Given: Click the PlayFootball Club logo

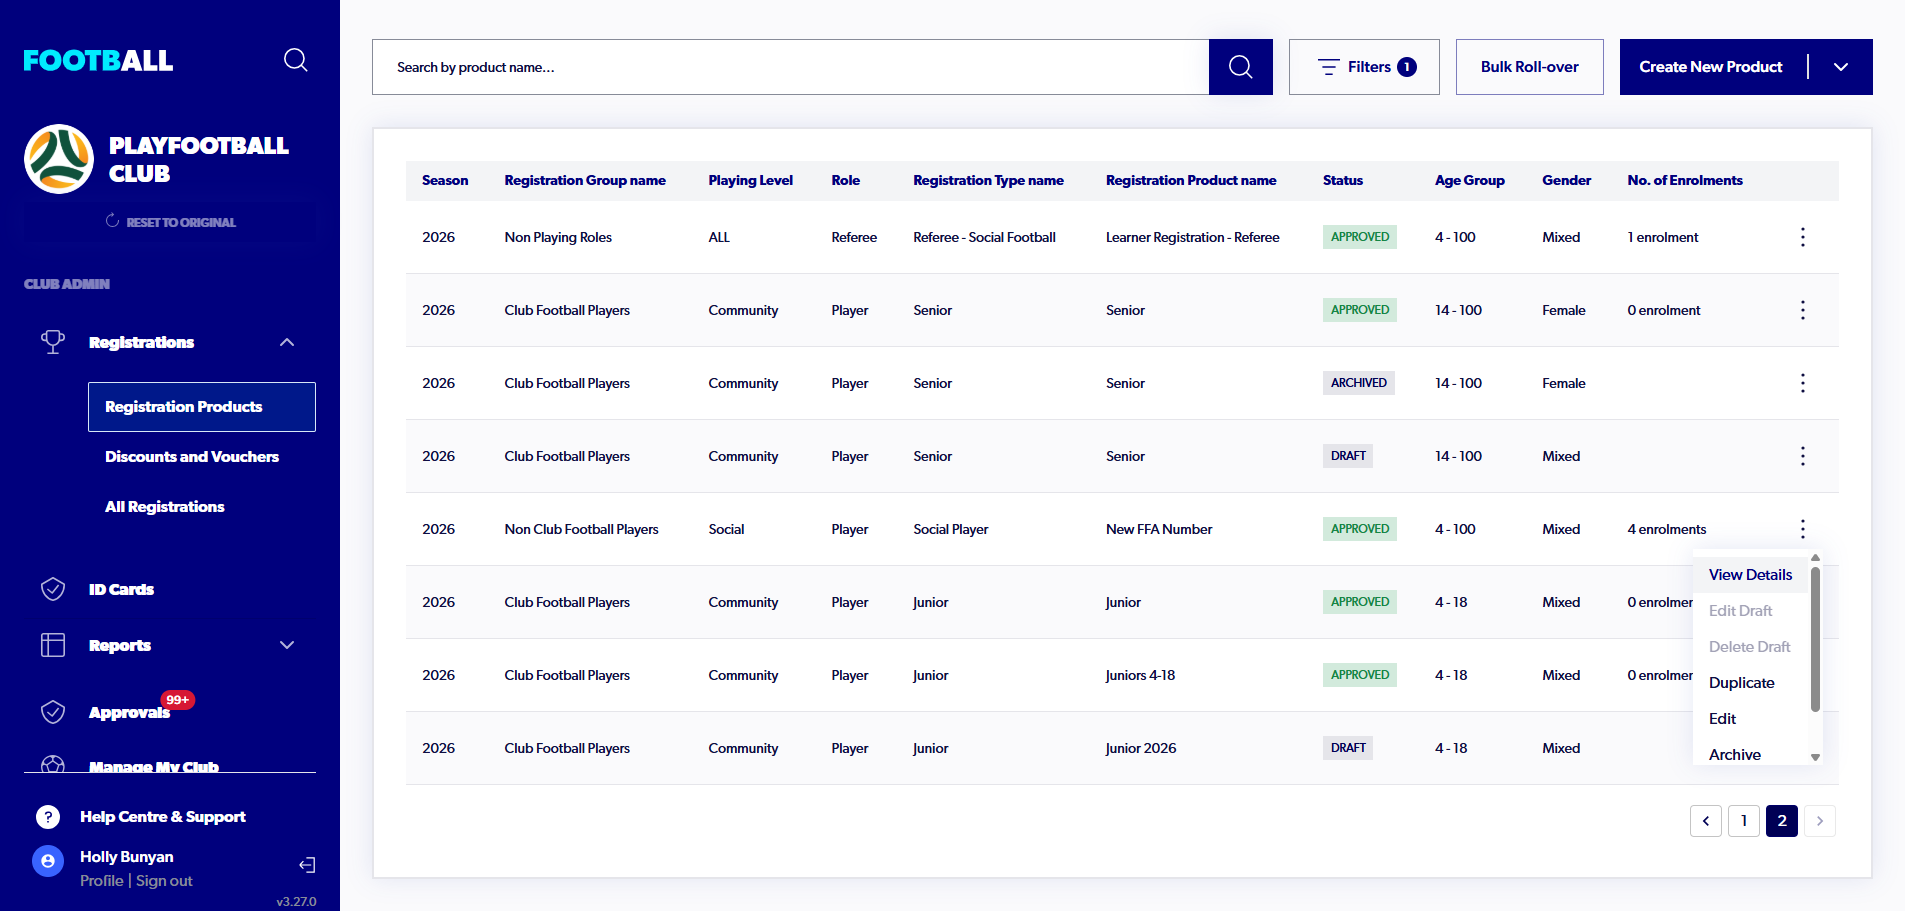Looking at the screenshot, I should click(59, 159).
